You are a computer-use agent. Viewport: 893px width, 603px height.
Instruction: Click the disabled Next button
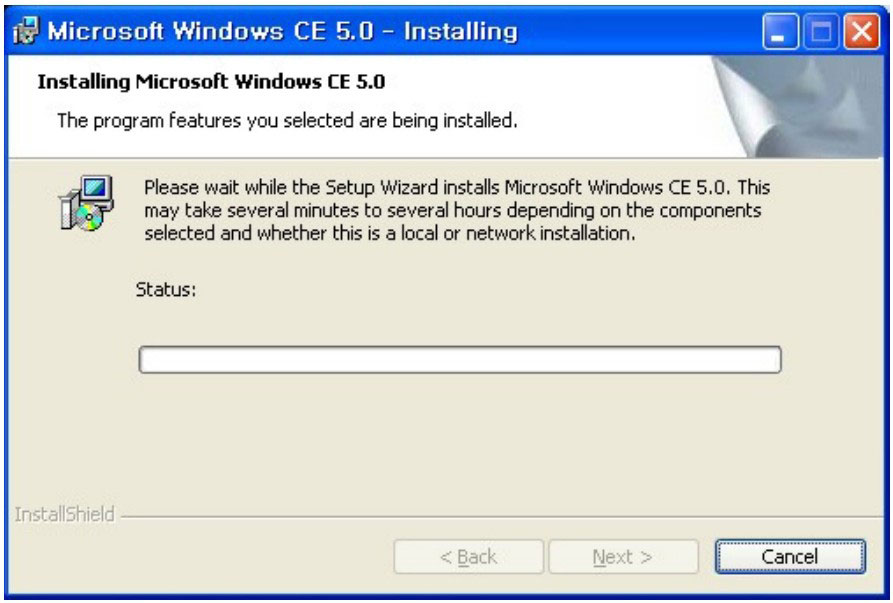[x=622, y=557]
